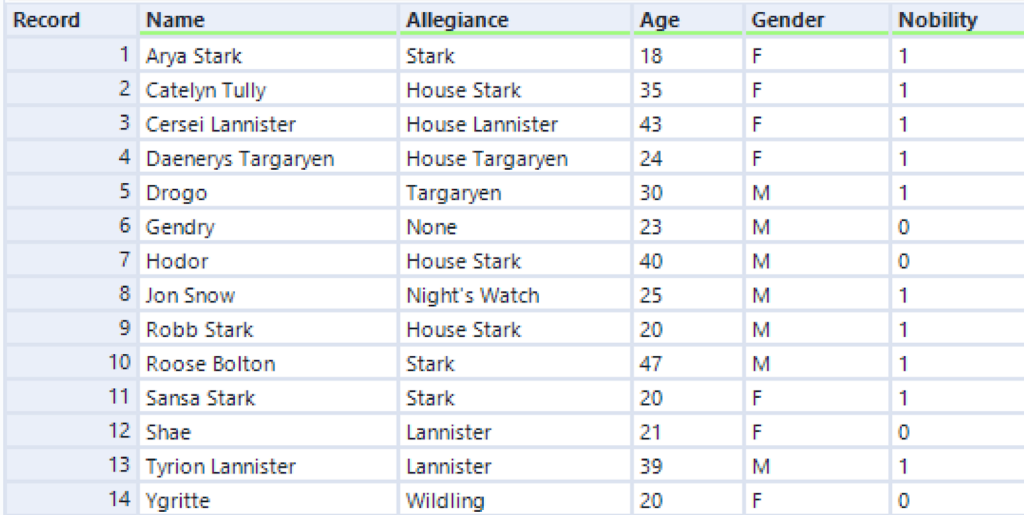Click the Name column header

(268, 20)
